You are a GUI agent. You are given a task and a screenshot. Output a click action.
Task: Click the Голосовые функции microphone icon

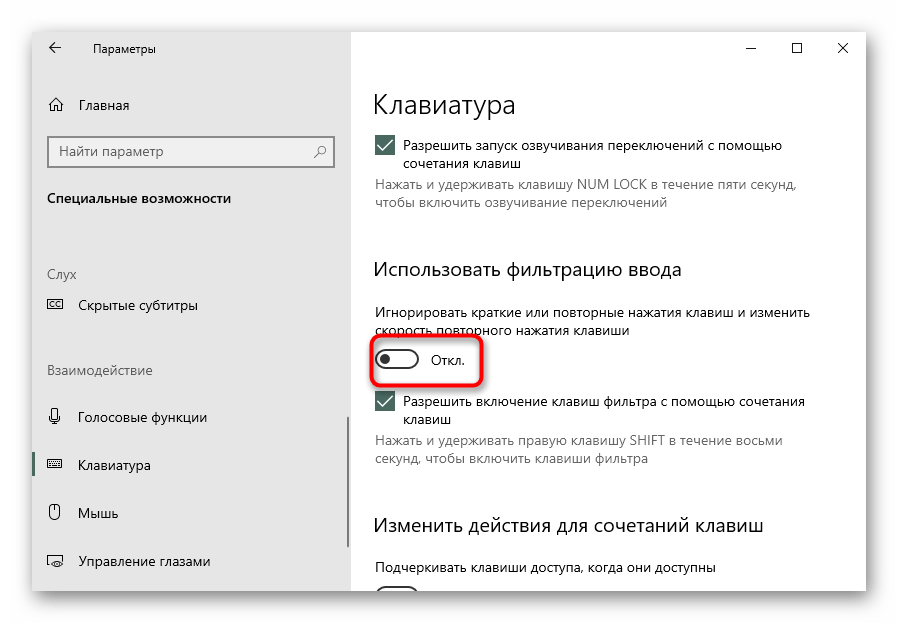[55, 417]
